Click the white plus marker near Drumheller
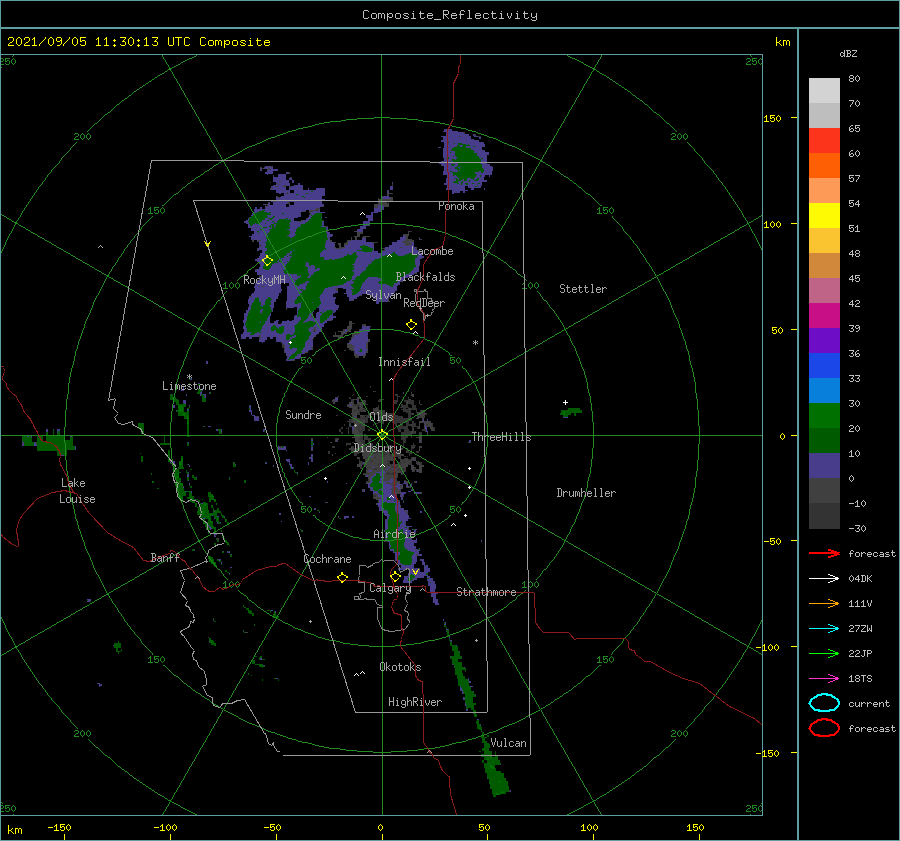 pos(565,402)
